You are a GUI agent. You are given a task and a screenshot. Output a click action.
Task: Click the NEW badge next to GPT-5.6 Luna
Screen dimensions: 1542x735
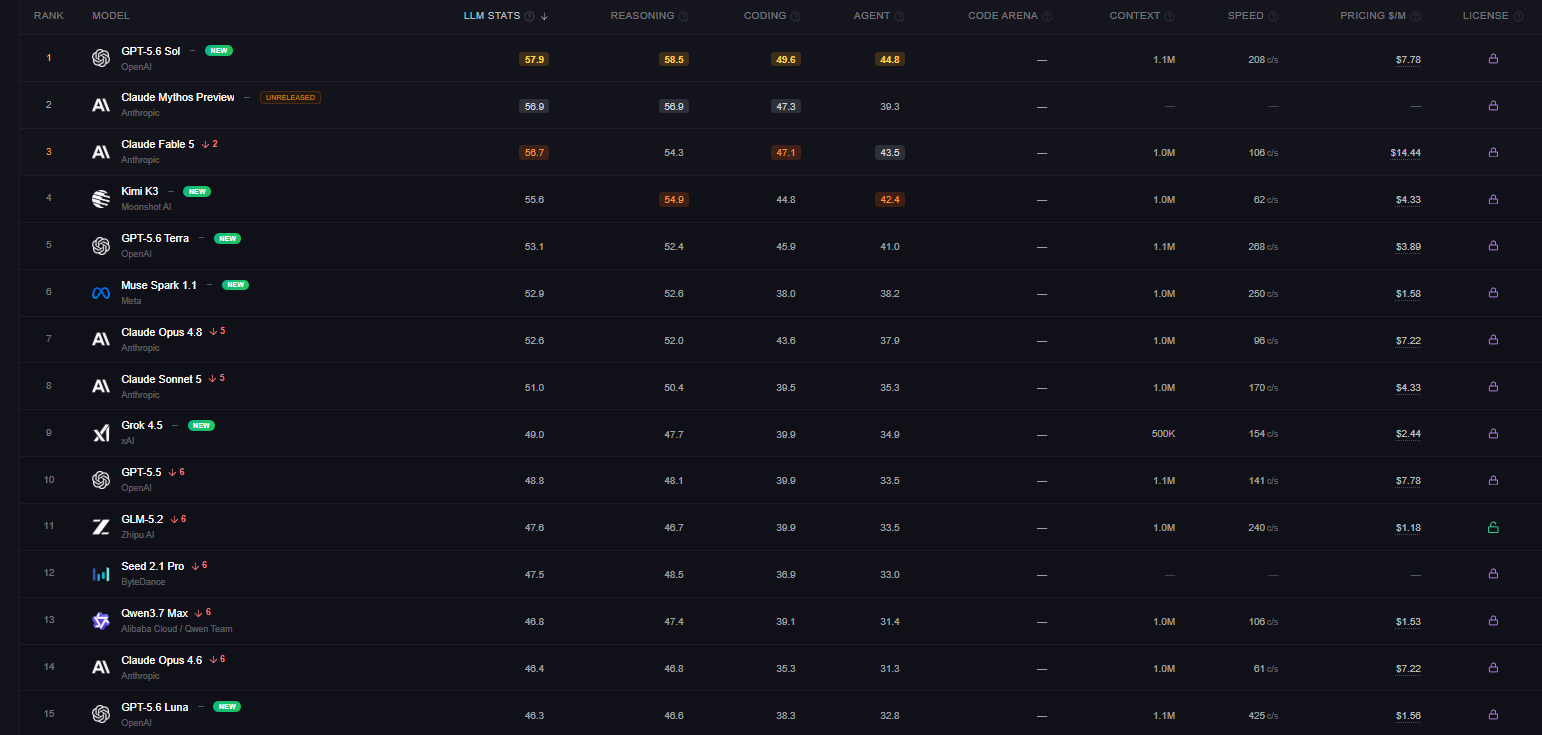(228, 707)
